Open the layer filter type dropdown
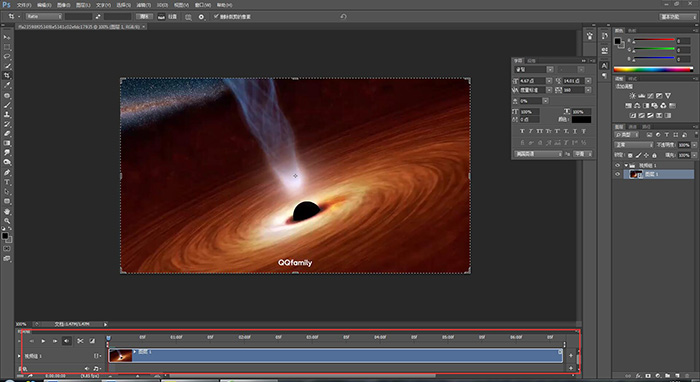This screenshot has height=382, width=700. [628, 135]
